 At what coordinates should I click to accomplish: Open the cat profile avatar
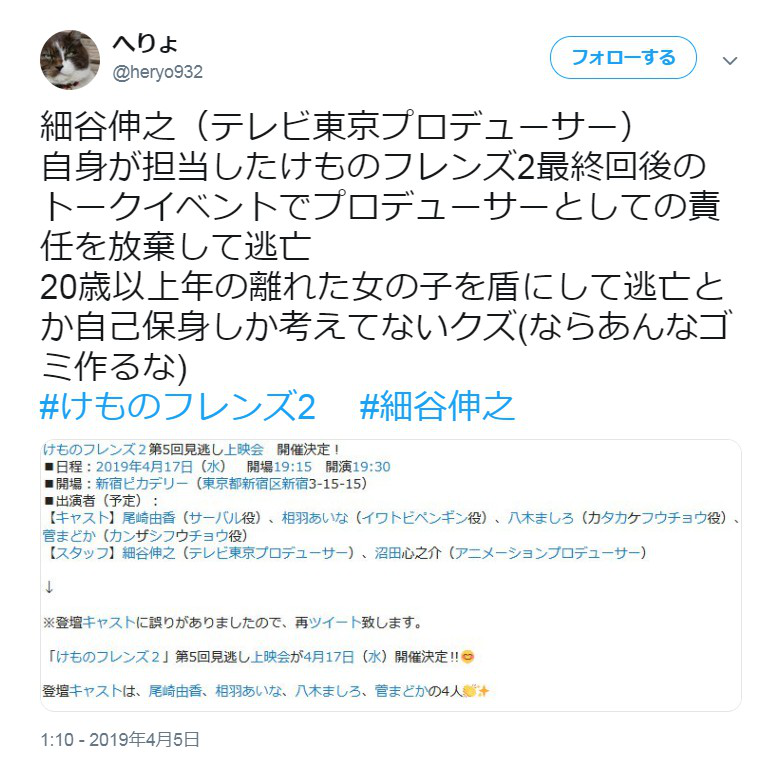(70, 60)
